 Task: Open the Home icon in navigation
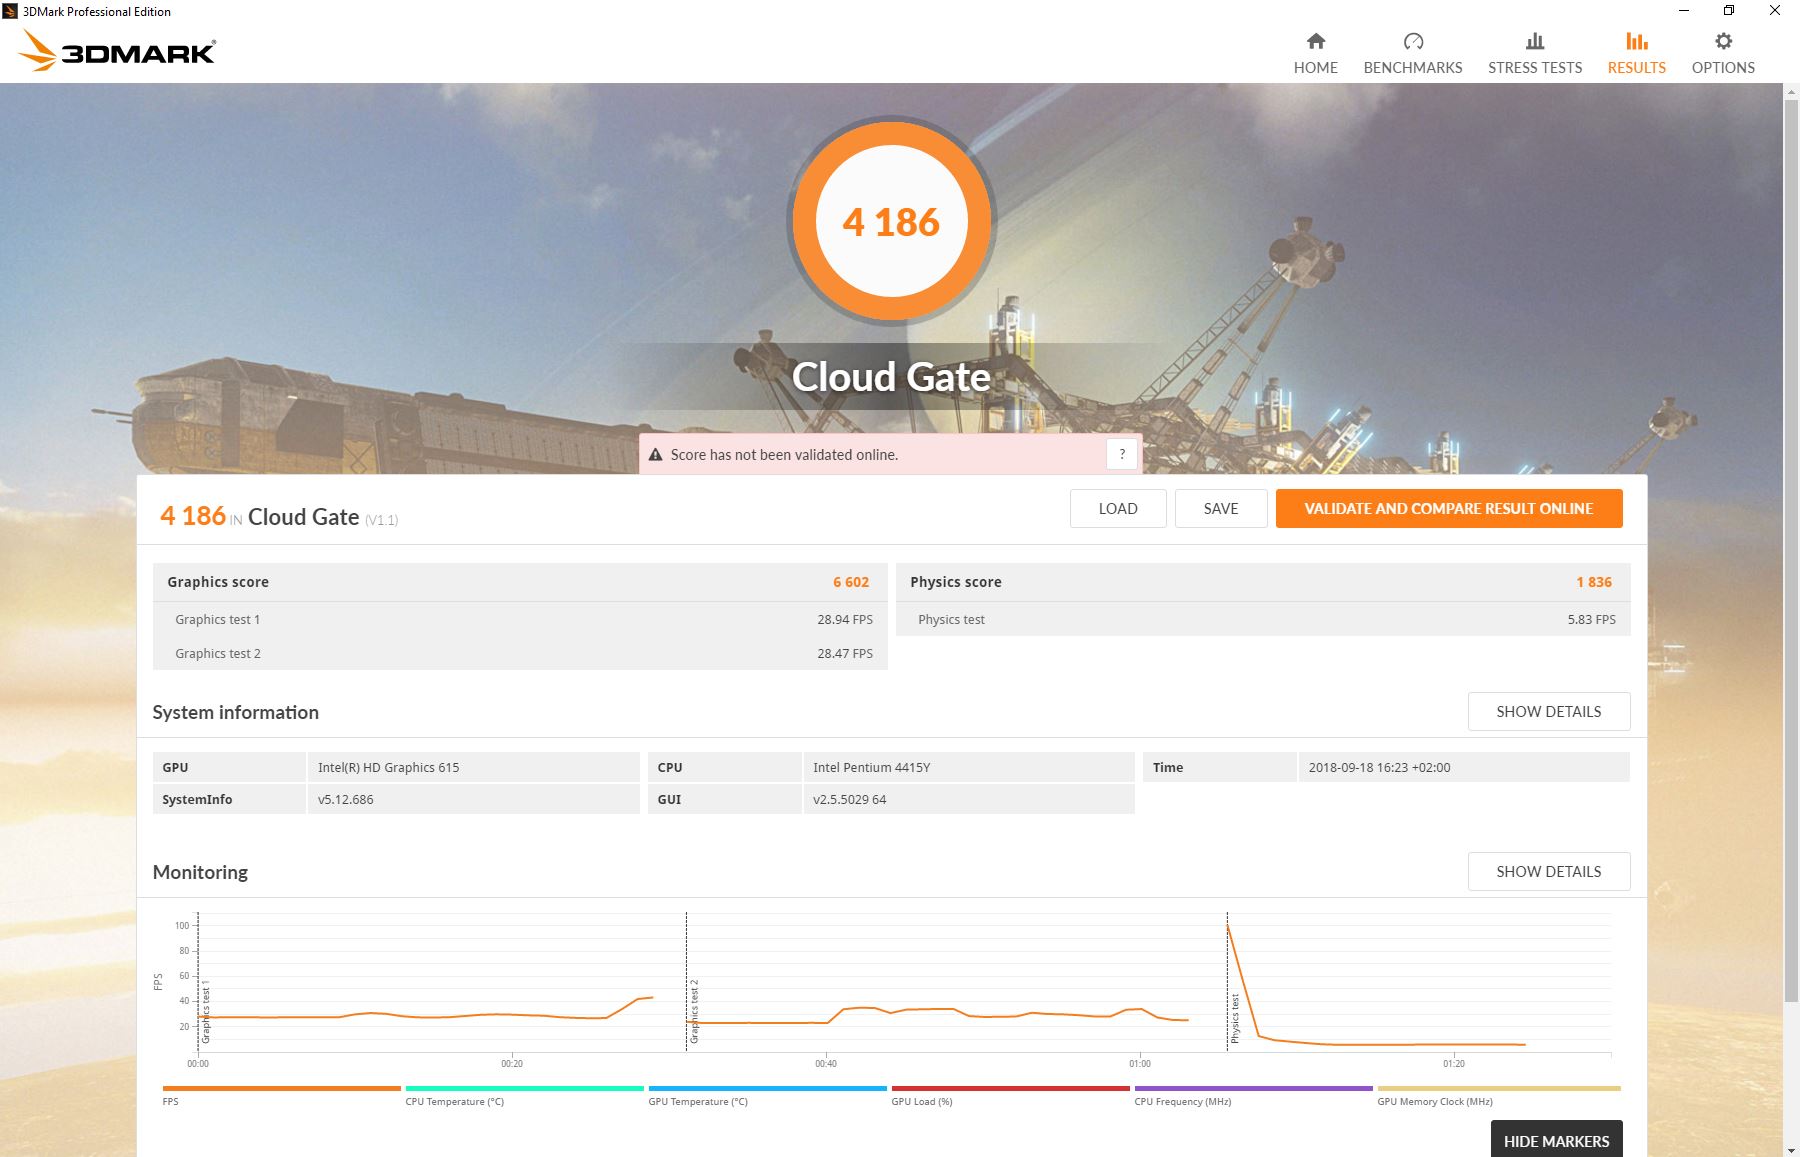[1315, 41]
